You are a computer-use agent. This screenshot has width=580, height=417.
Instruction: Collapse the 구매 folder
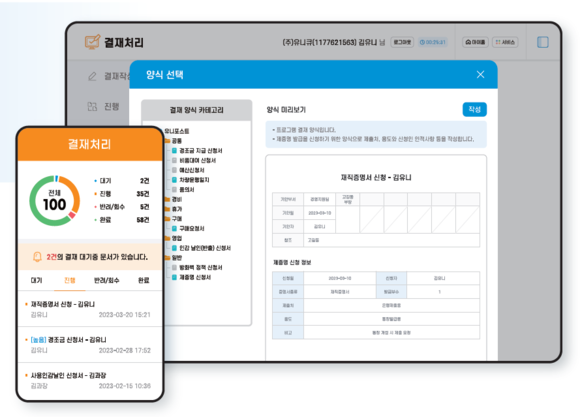click(x=173, y=219)
